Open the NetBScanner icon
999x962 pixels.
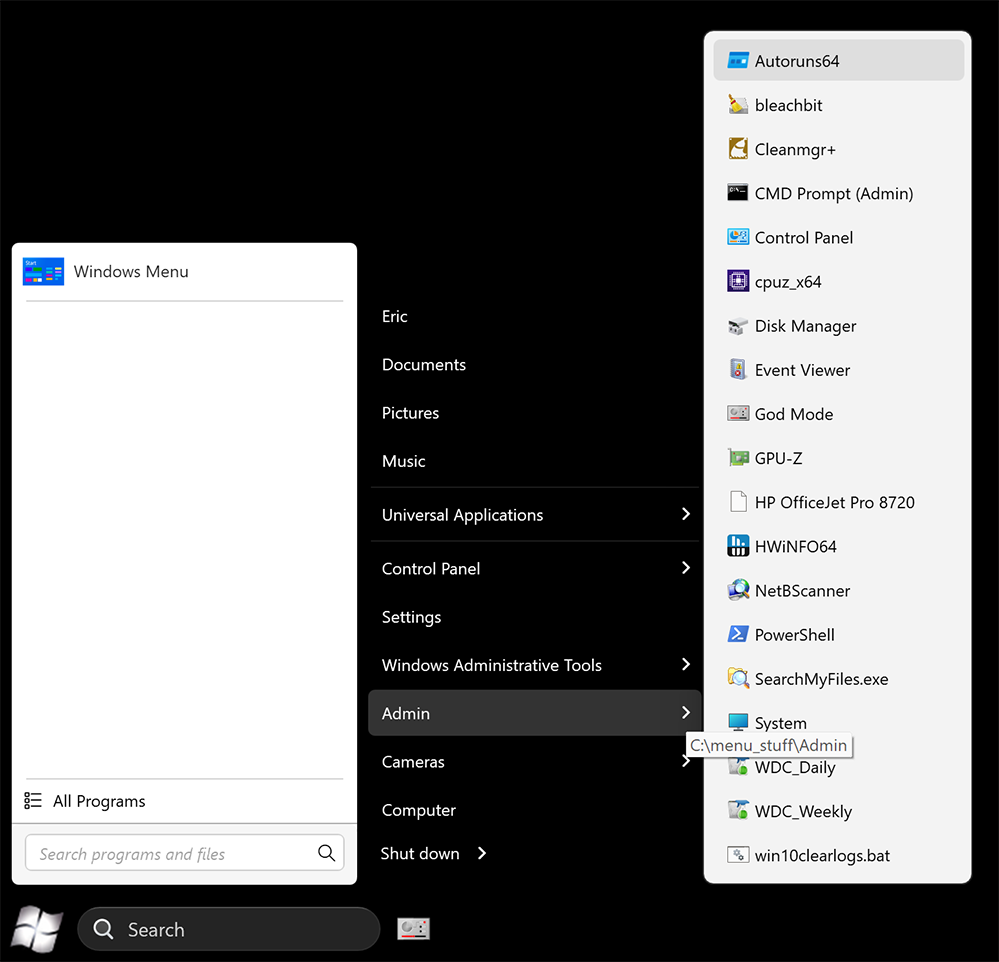(738, 590)
